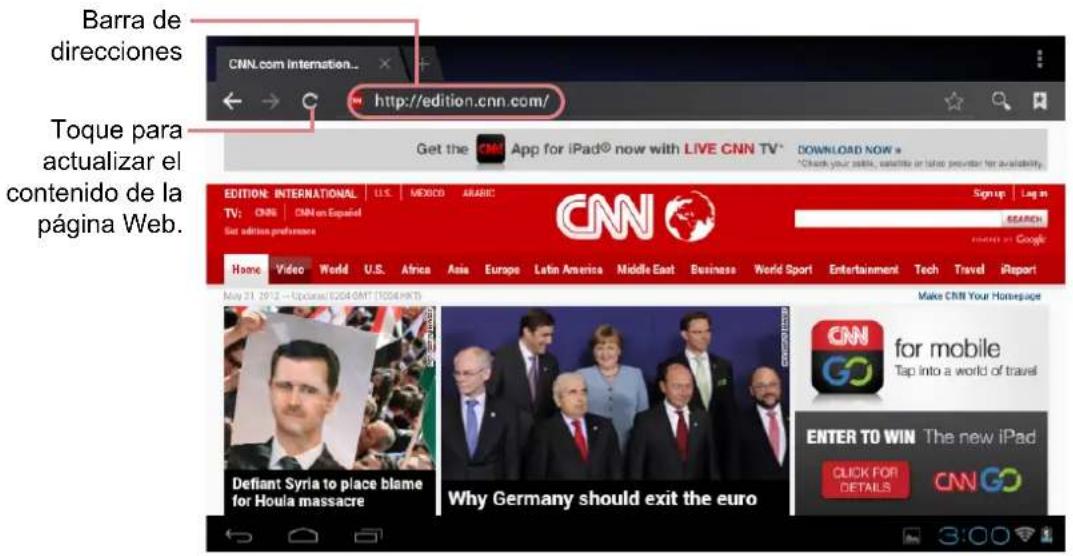The image size is (1073, 556).
Task: Click the globe icon beside CNN logo
Action: click(x=690, y=216)
